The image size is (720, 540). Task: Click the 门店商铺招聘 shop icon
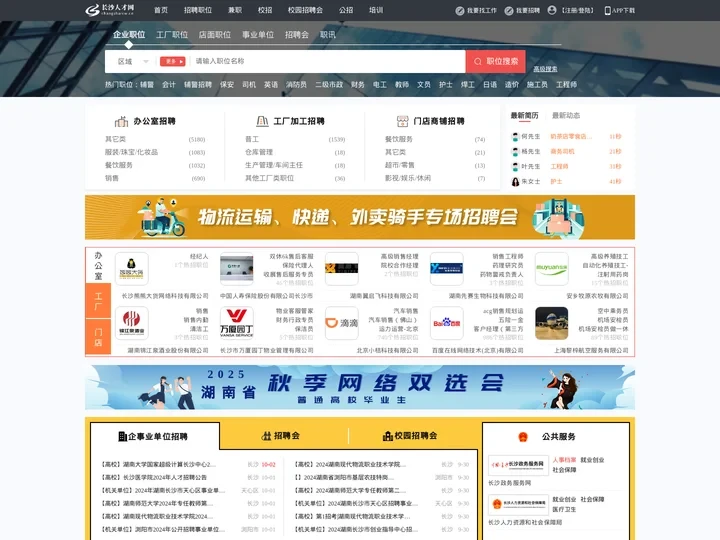pyautogui.click(x=402, y=121)
